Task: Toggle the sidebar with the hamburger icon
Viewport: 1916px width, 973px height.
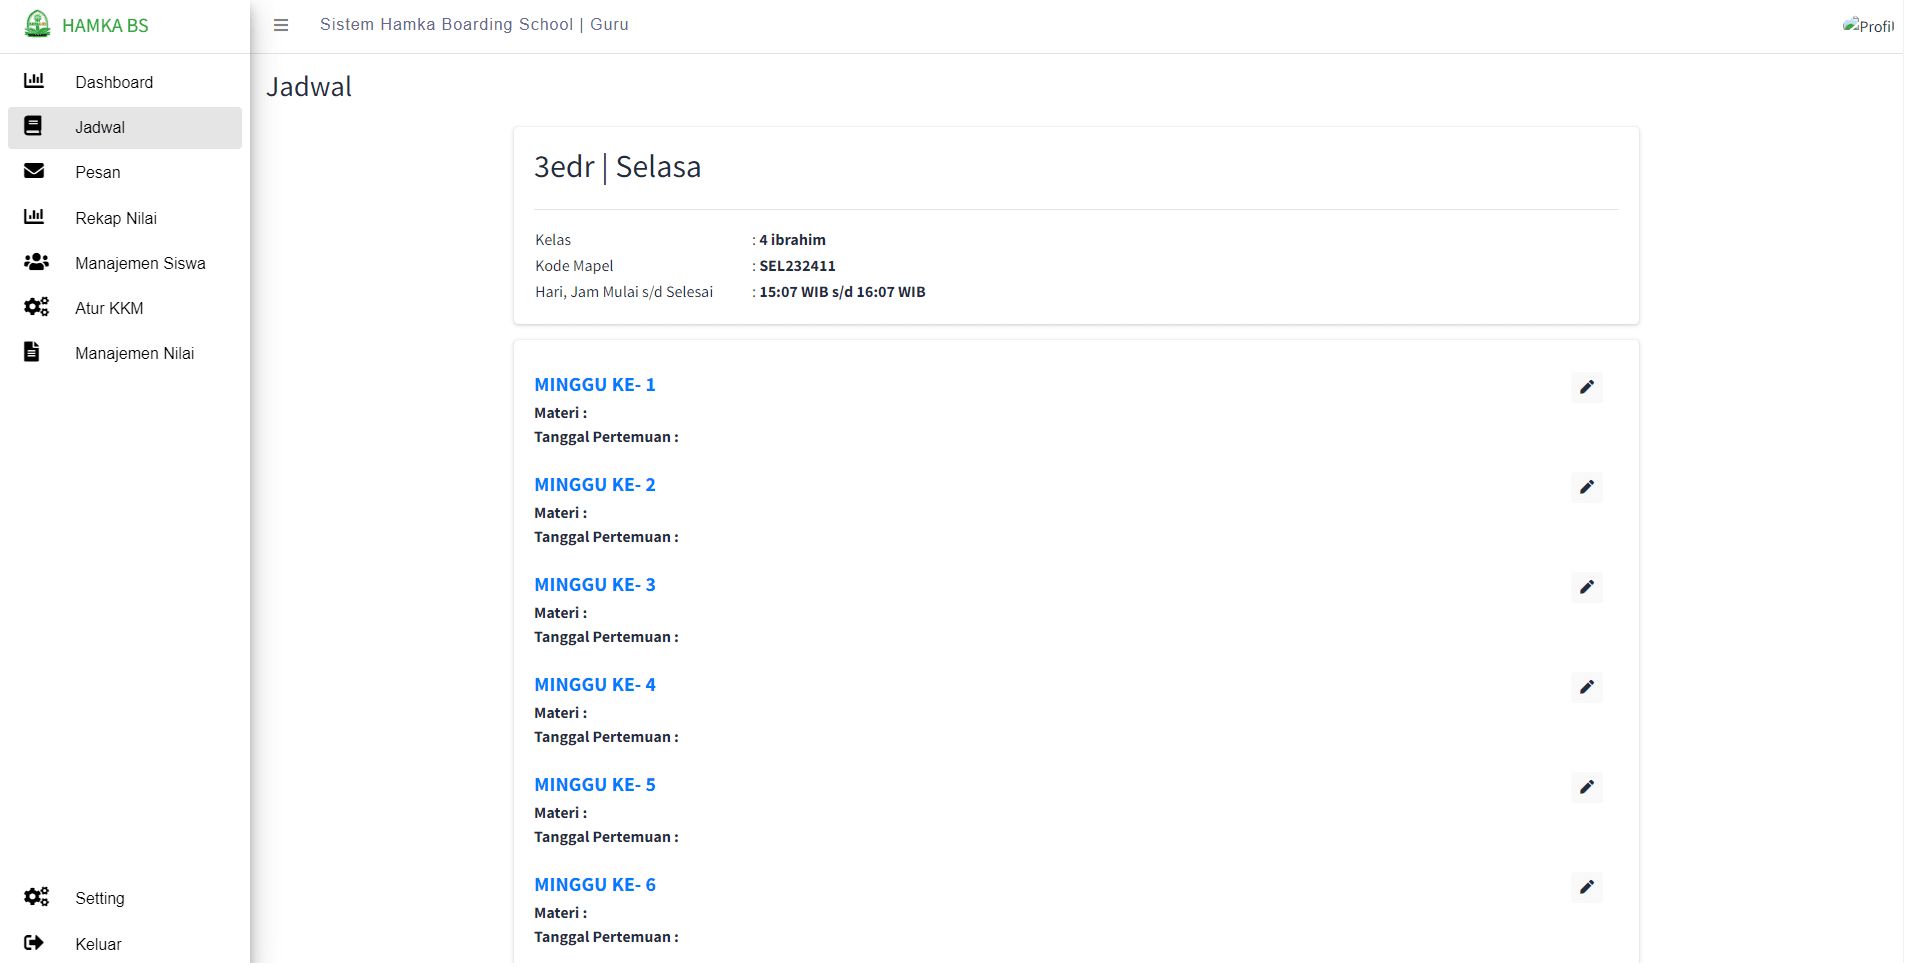Action: pyautogui.click(x=281, y=25)
